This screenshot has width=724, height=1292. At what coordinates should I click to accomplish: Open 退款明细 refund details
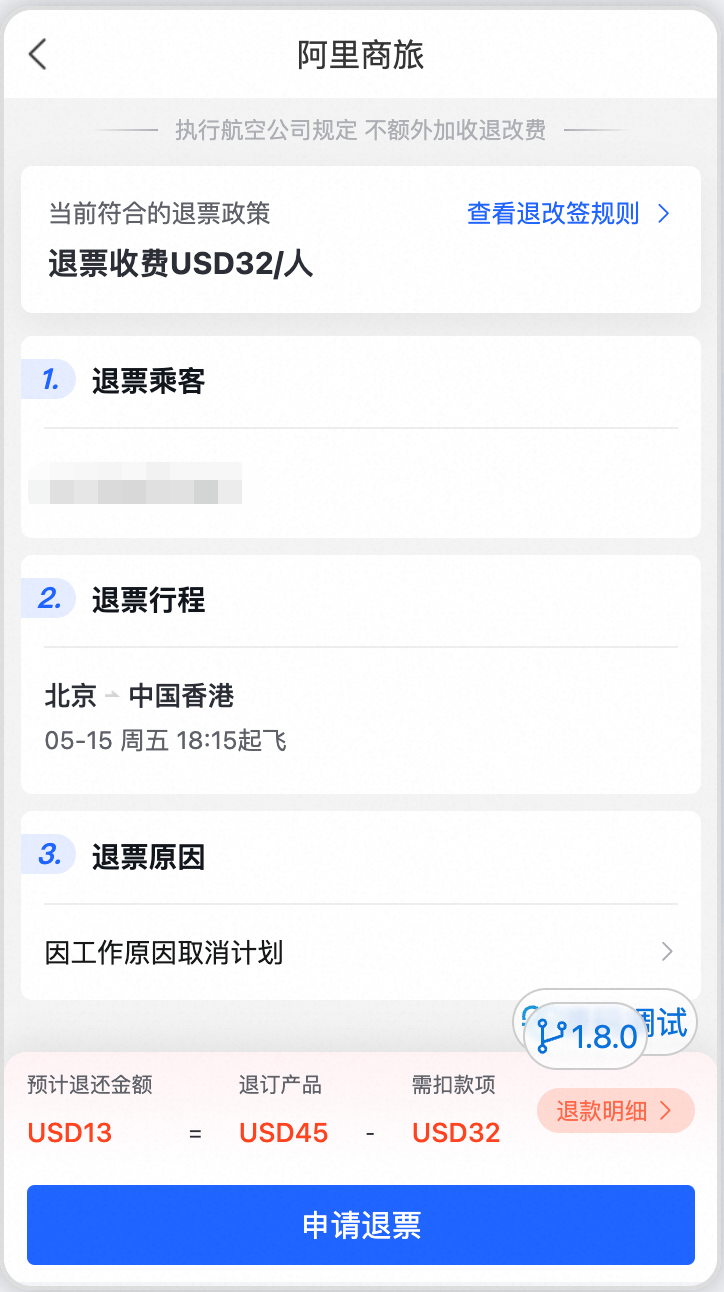(x=615, y=1110)
